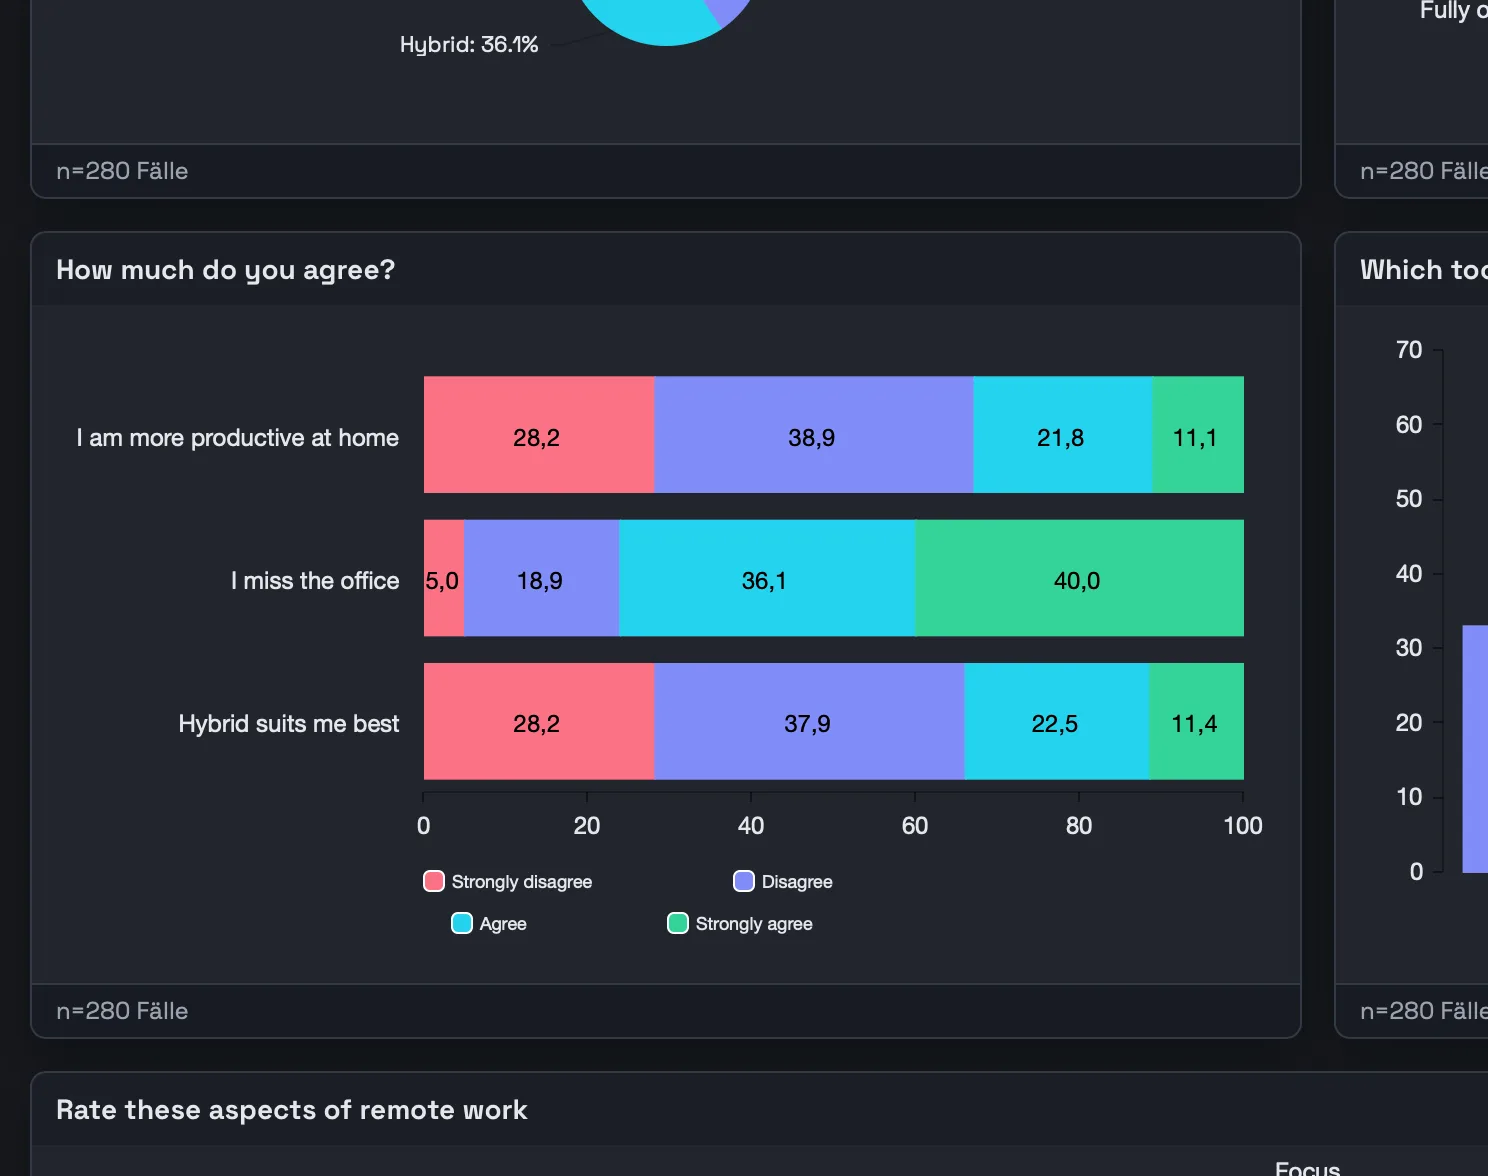Click the "Rate these aspects of remote work" heading
The height and width of the screenshot is (1176, 1488).
(x=292, y=1110)
